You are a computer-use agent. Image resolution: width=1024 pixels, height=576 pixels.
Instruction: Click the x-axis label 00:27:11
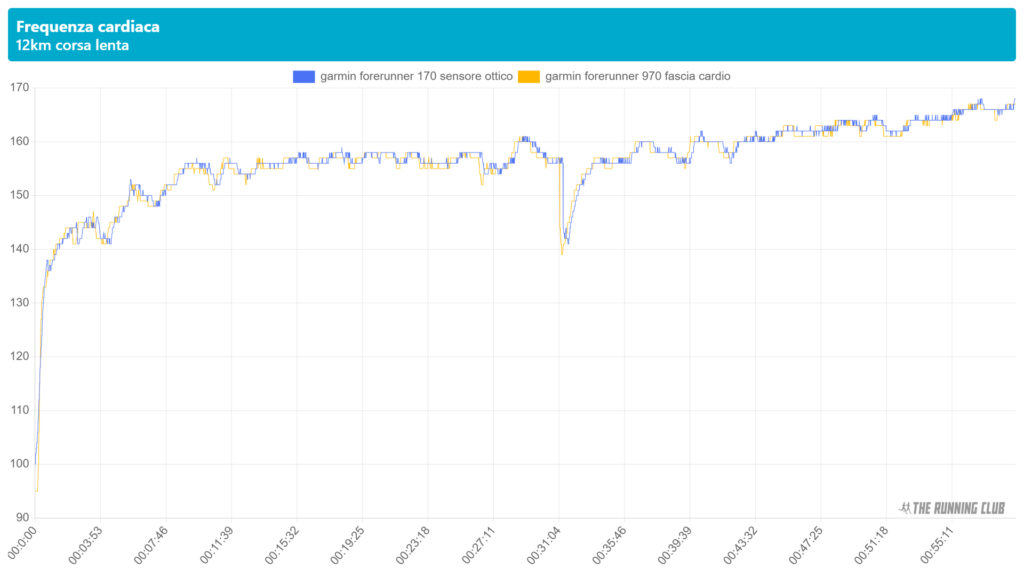click(479, 545)
